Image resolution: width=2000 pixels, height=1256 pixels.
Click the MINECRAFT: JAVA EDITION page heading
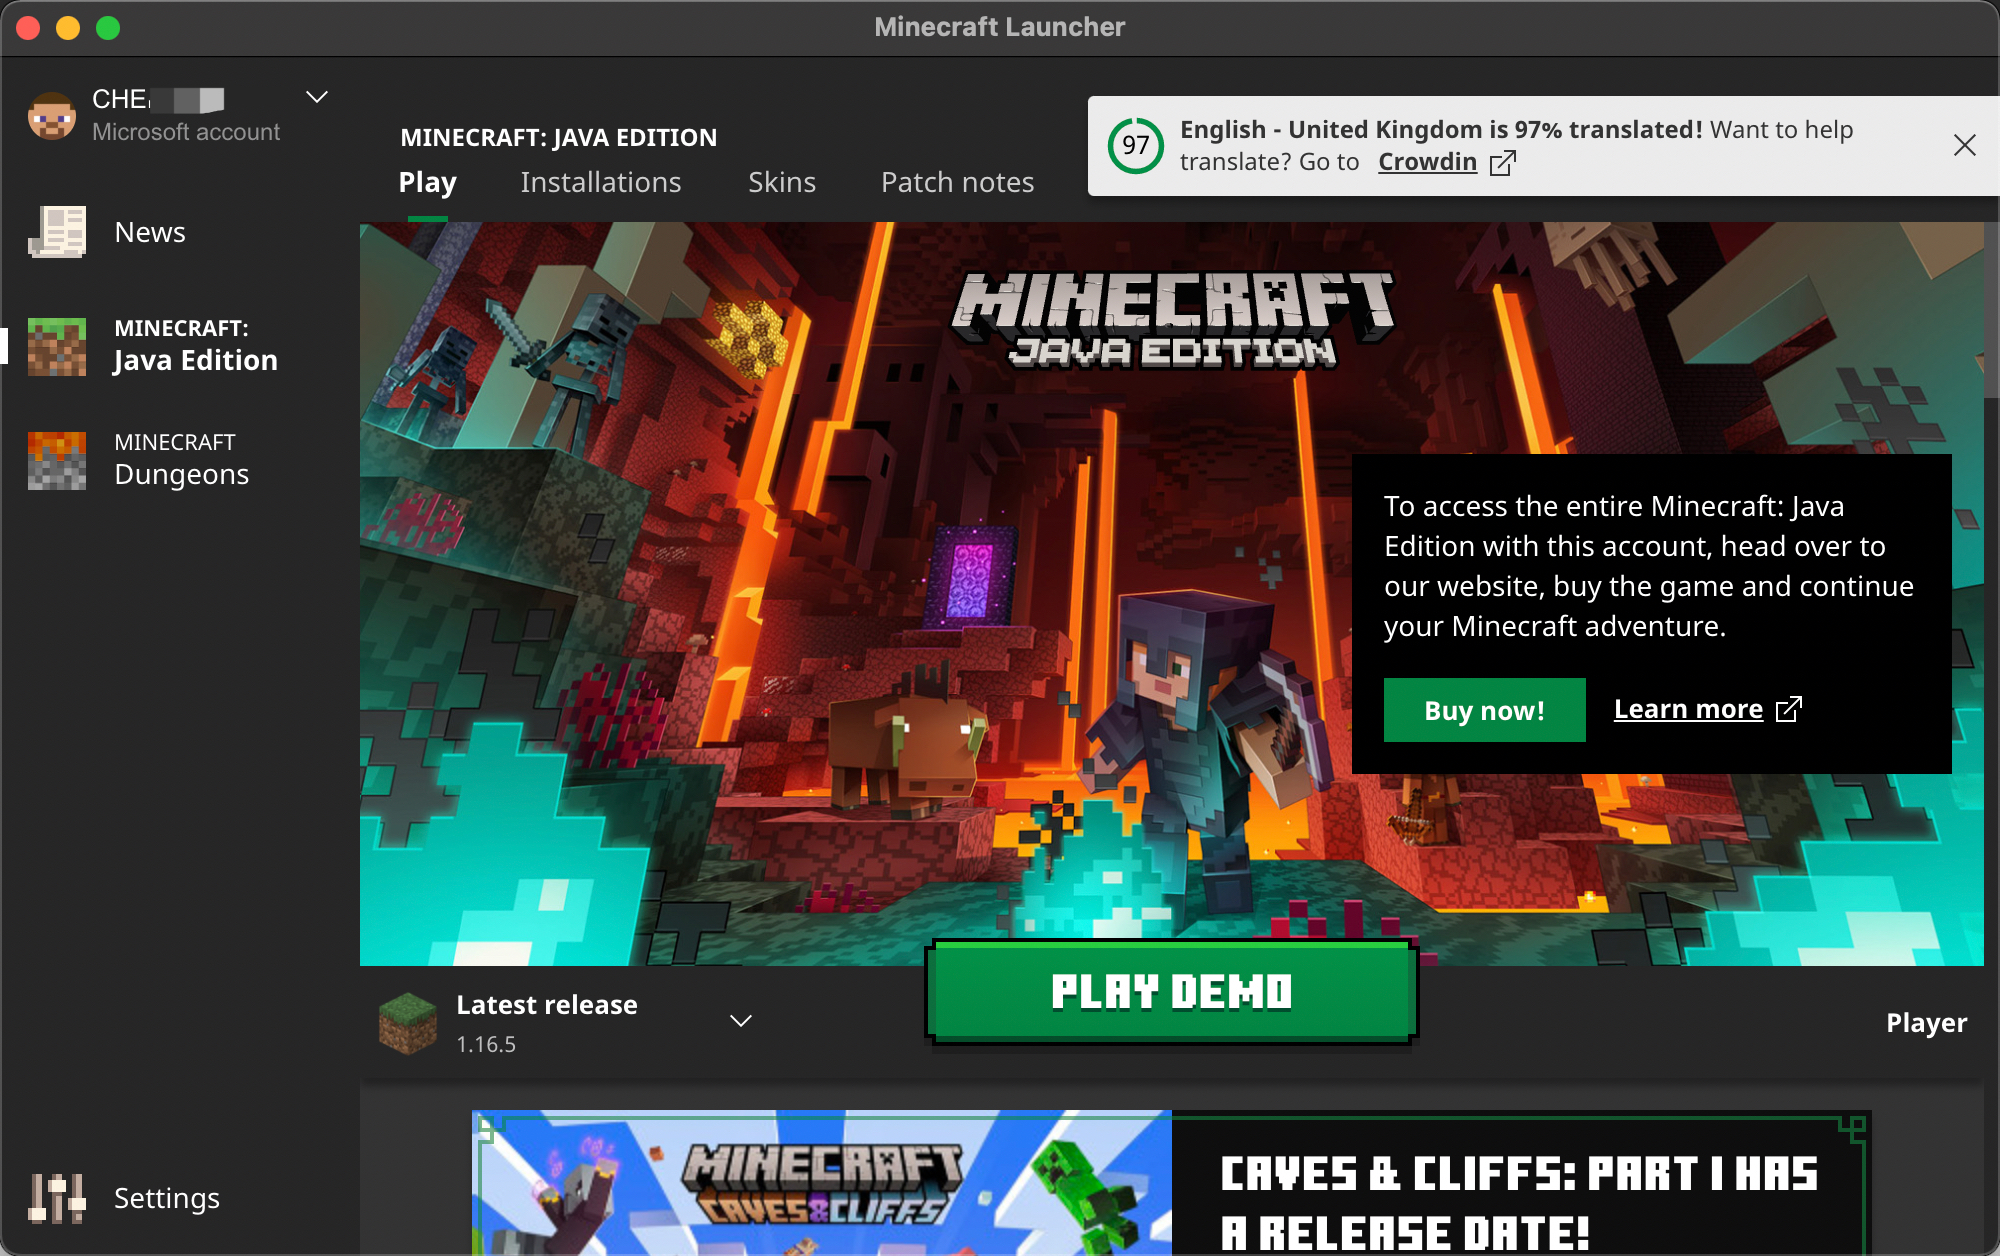[558, 137]
